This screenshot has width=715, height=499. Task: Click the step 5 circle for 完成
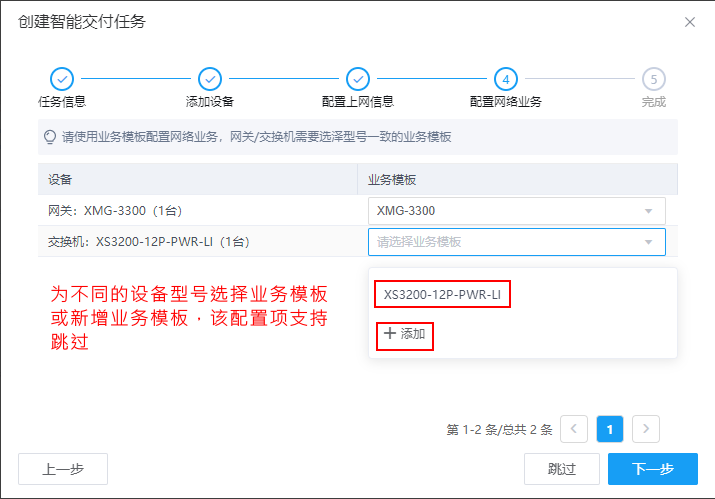[x=653, y=79]
